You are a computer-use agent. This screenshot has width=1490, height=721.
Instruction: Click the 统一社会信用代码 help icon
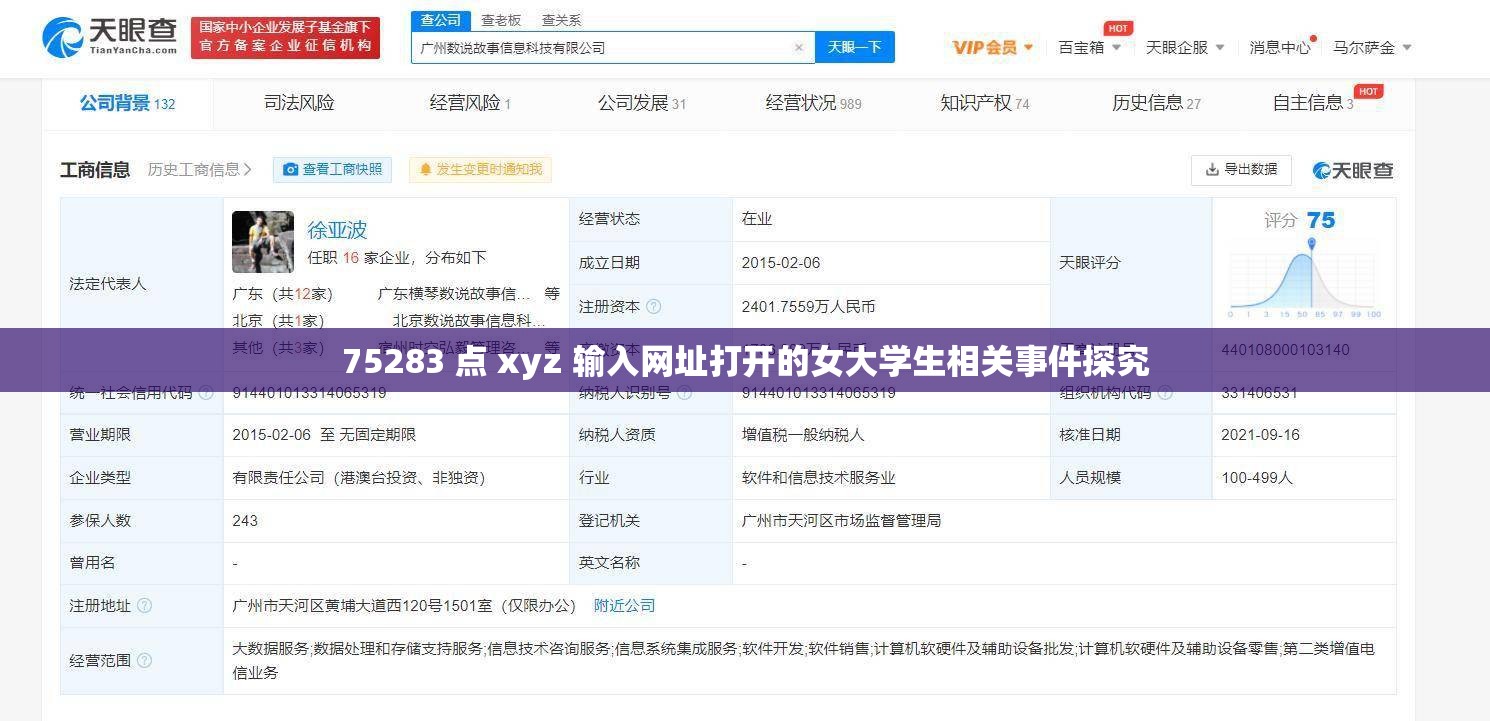tap(206, 393)
